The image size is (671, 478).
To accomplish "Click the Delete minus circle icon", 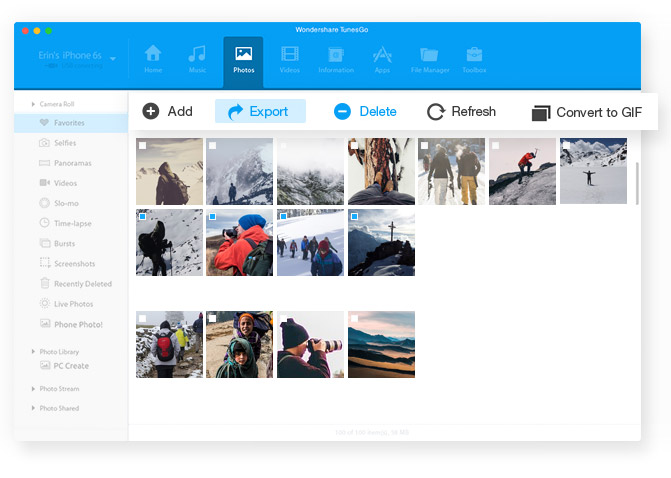I will click(342, 111).
